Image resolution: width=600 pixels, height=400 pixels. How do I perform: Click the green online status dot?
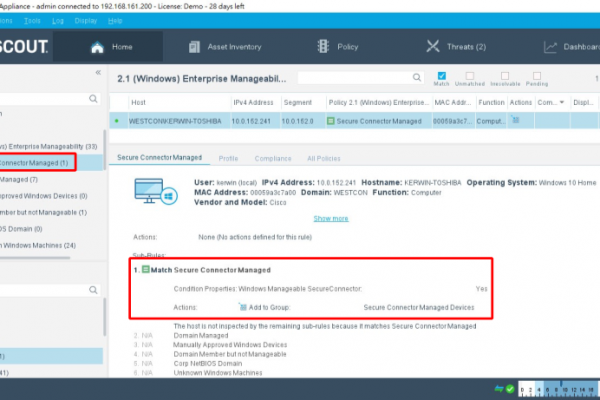(117, 121)
